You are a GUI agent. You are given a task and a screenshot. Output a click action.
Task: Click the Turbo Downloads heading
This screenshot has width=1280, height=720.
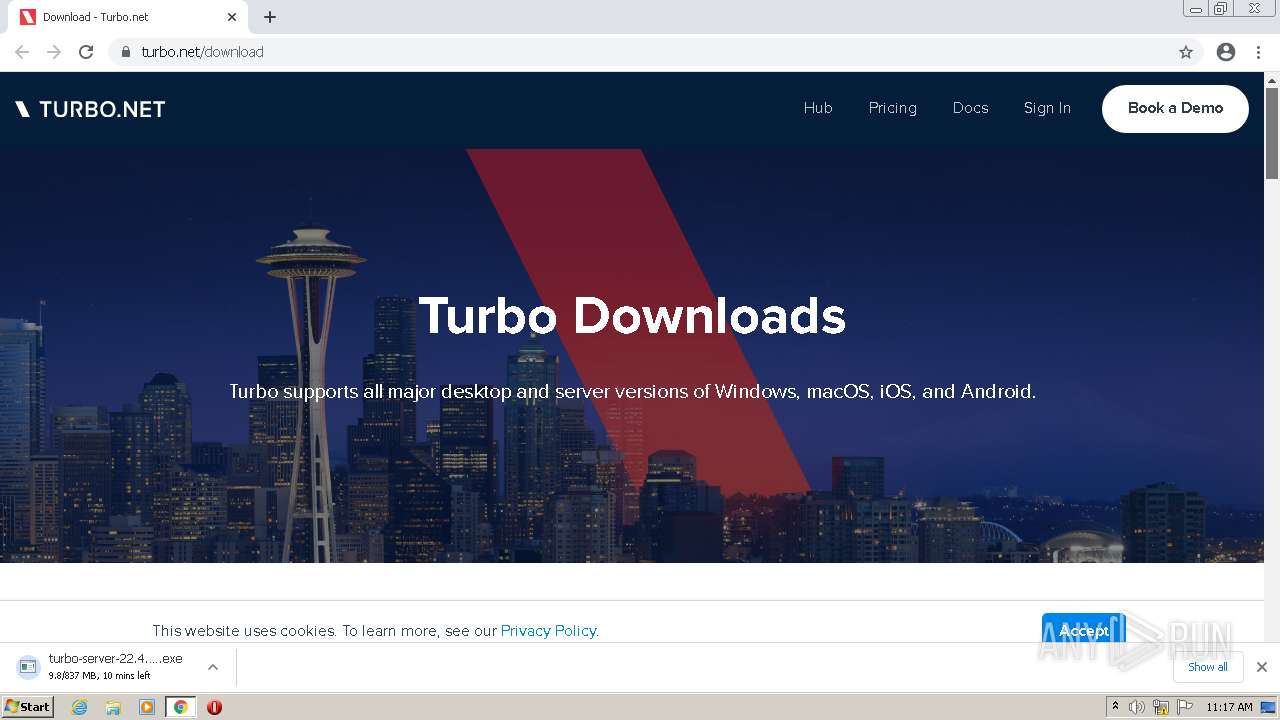click(632, 316)
